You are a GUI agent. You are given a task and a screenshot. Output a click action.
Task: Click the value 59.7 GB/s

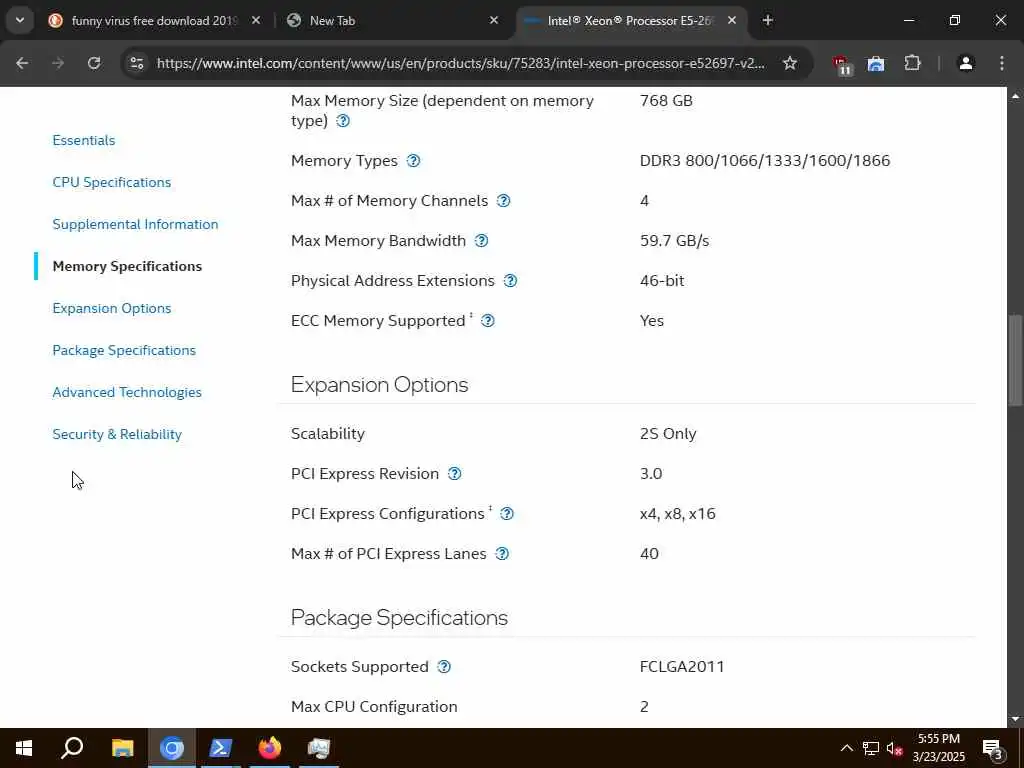click(675, 240)
